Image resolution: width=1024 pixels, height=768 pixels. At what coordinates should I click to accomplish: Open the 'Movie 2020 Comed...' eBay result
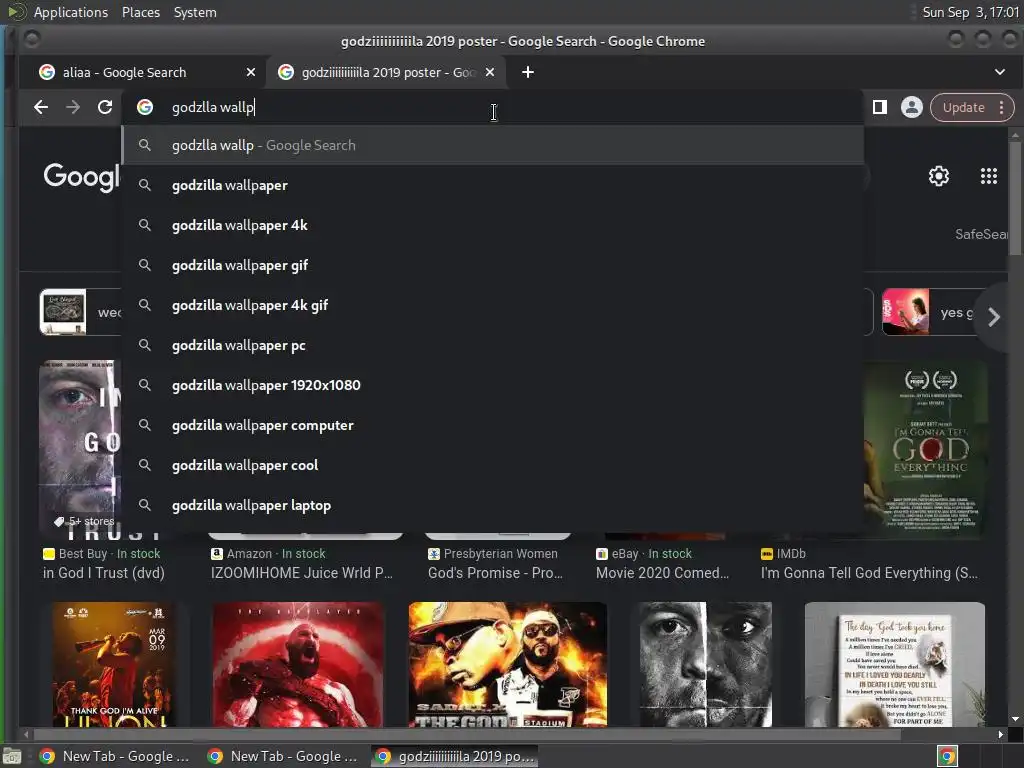(662, 573)
